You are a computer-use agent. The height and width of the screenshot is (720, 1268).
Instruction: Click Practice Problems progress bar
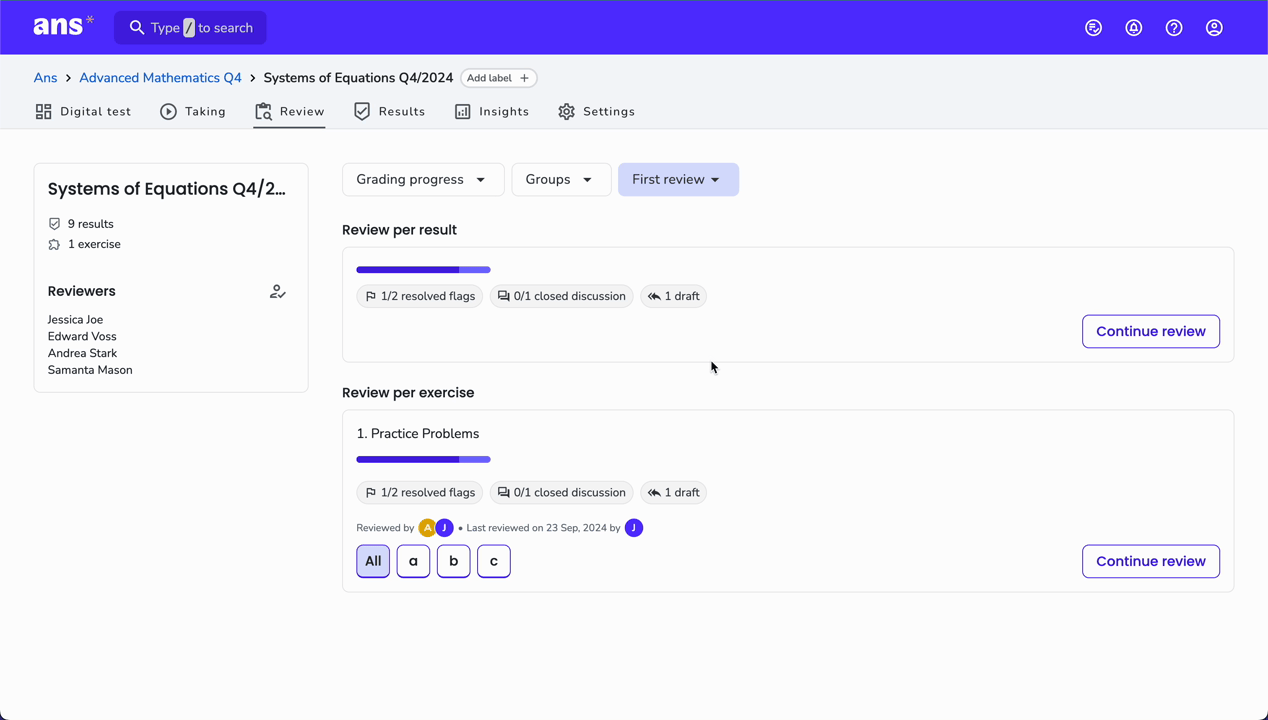coord(423,460)
